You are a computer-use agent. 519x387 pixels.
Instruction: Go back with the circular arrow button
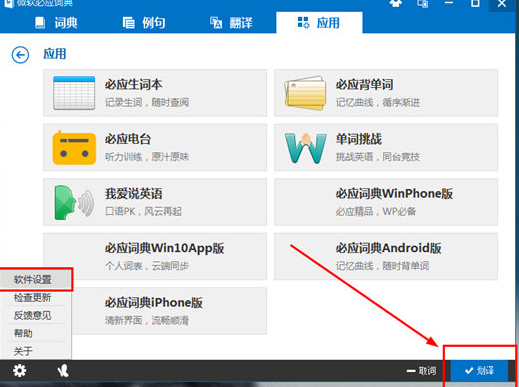(20, 55)
